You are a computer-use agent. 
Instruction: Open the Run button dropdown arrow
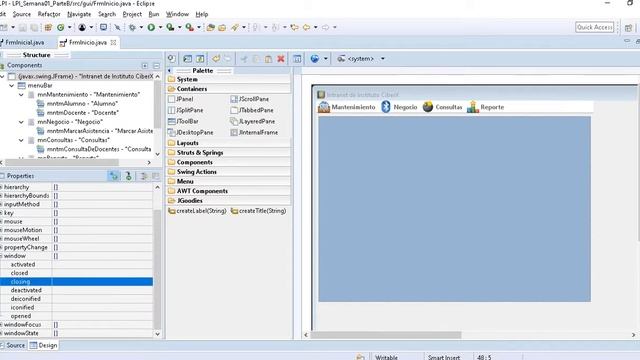[x=160, y=27]
